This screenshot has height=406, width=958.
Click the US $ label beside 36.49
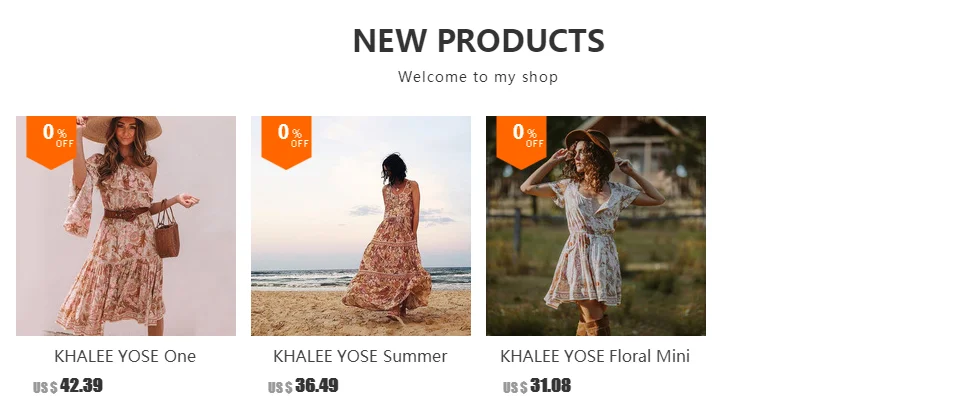(280, 388)
